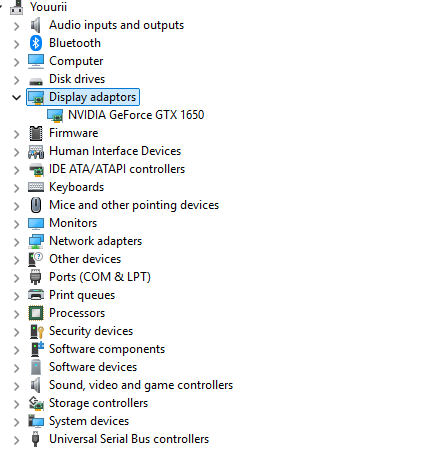Image resolution: width=440 pixels, height=450 pixels.
Task: Click the Processors icon
Action: coord(36,313)
